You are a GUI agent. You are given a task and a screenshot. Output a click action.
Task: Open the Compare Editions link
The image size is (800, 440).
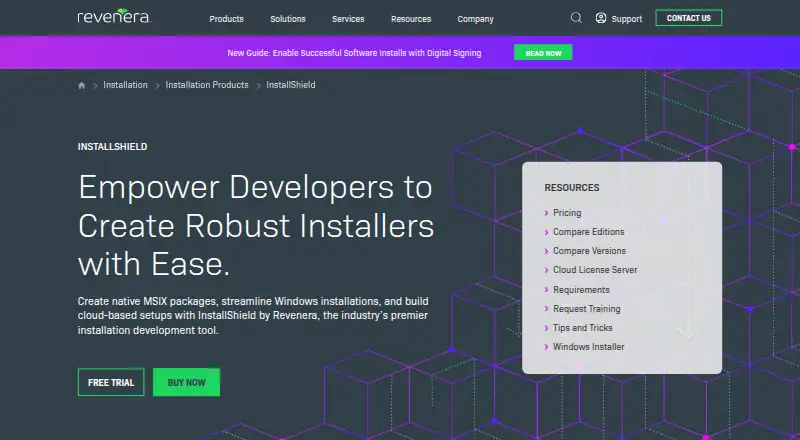click(589, 232)
